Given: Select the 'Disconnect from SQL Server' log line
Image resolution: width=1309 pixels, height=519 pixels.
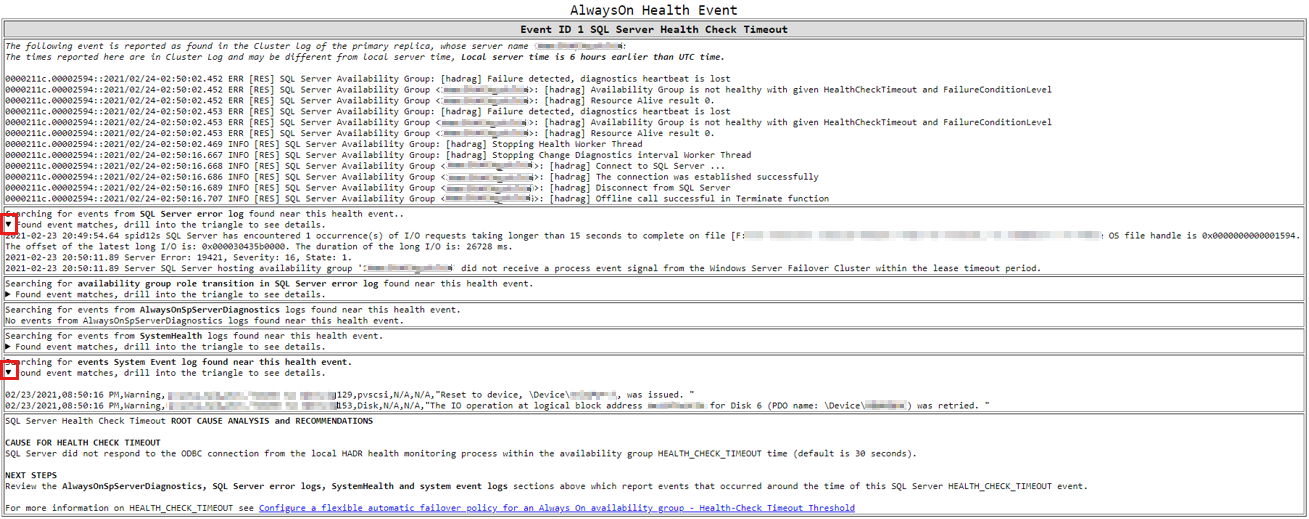Looking at the screenshot, I should click(x=368, y=188).
